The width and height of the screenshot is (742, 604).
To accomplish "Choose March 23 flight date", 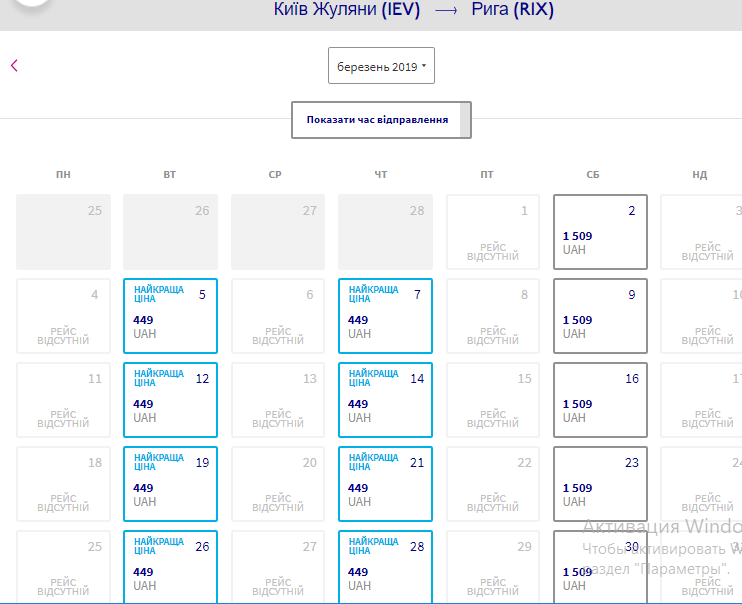I will (600, 484).
